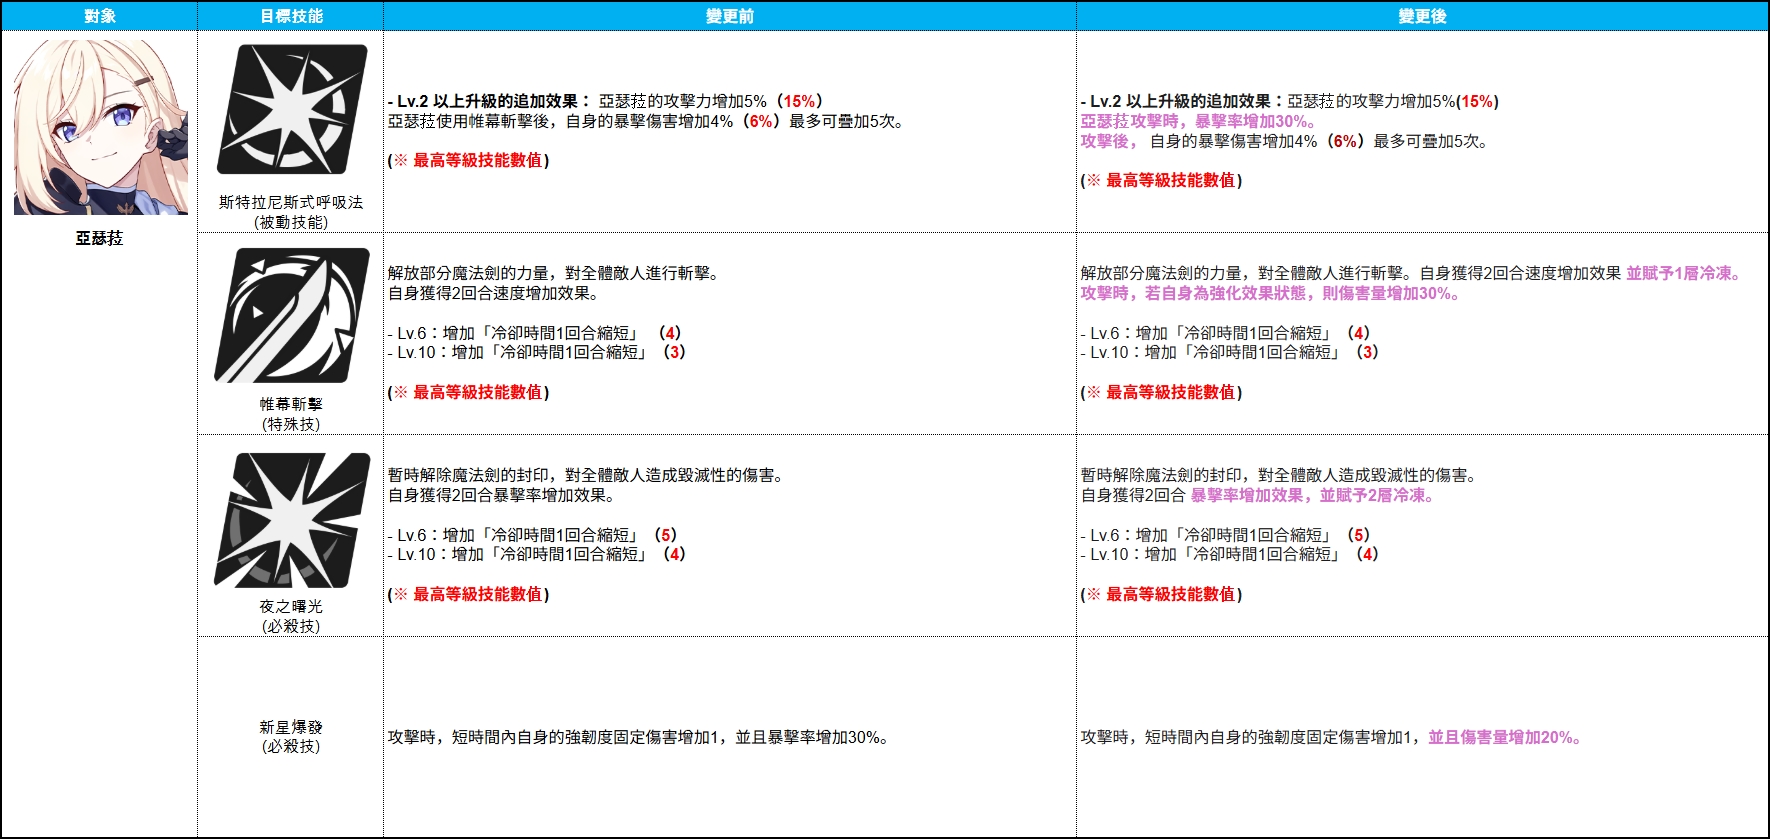
Task: Click the 帷幕斬擊 special skill icon
Action: click(291, 316)
